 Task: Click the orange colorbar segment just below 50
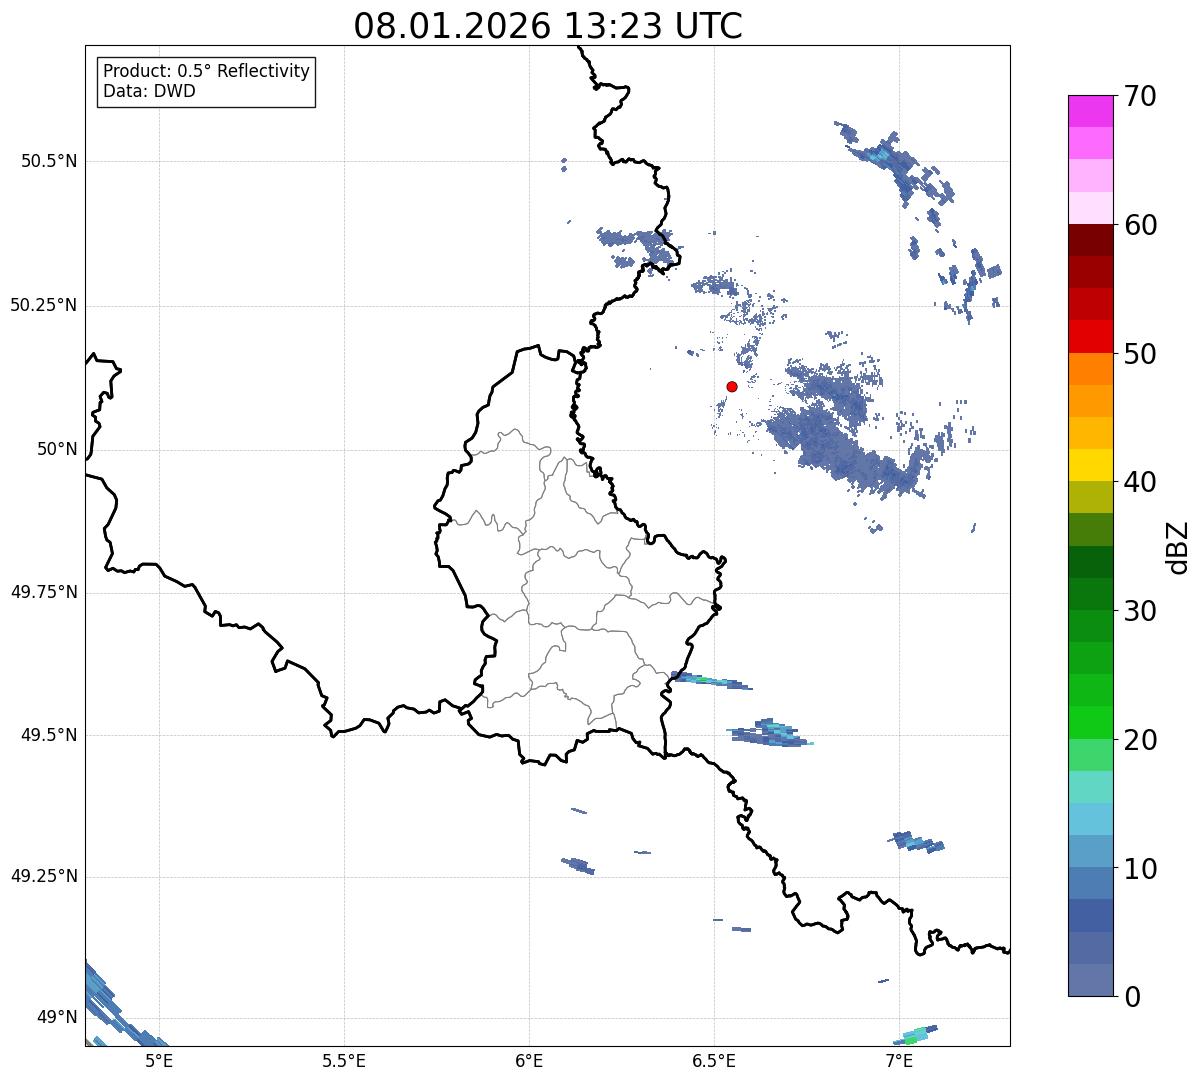pyautogui.click(x=1090, y=369)
